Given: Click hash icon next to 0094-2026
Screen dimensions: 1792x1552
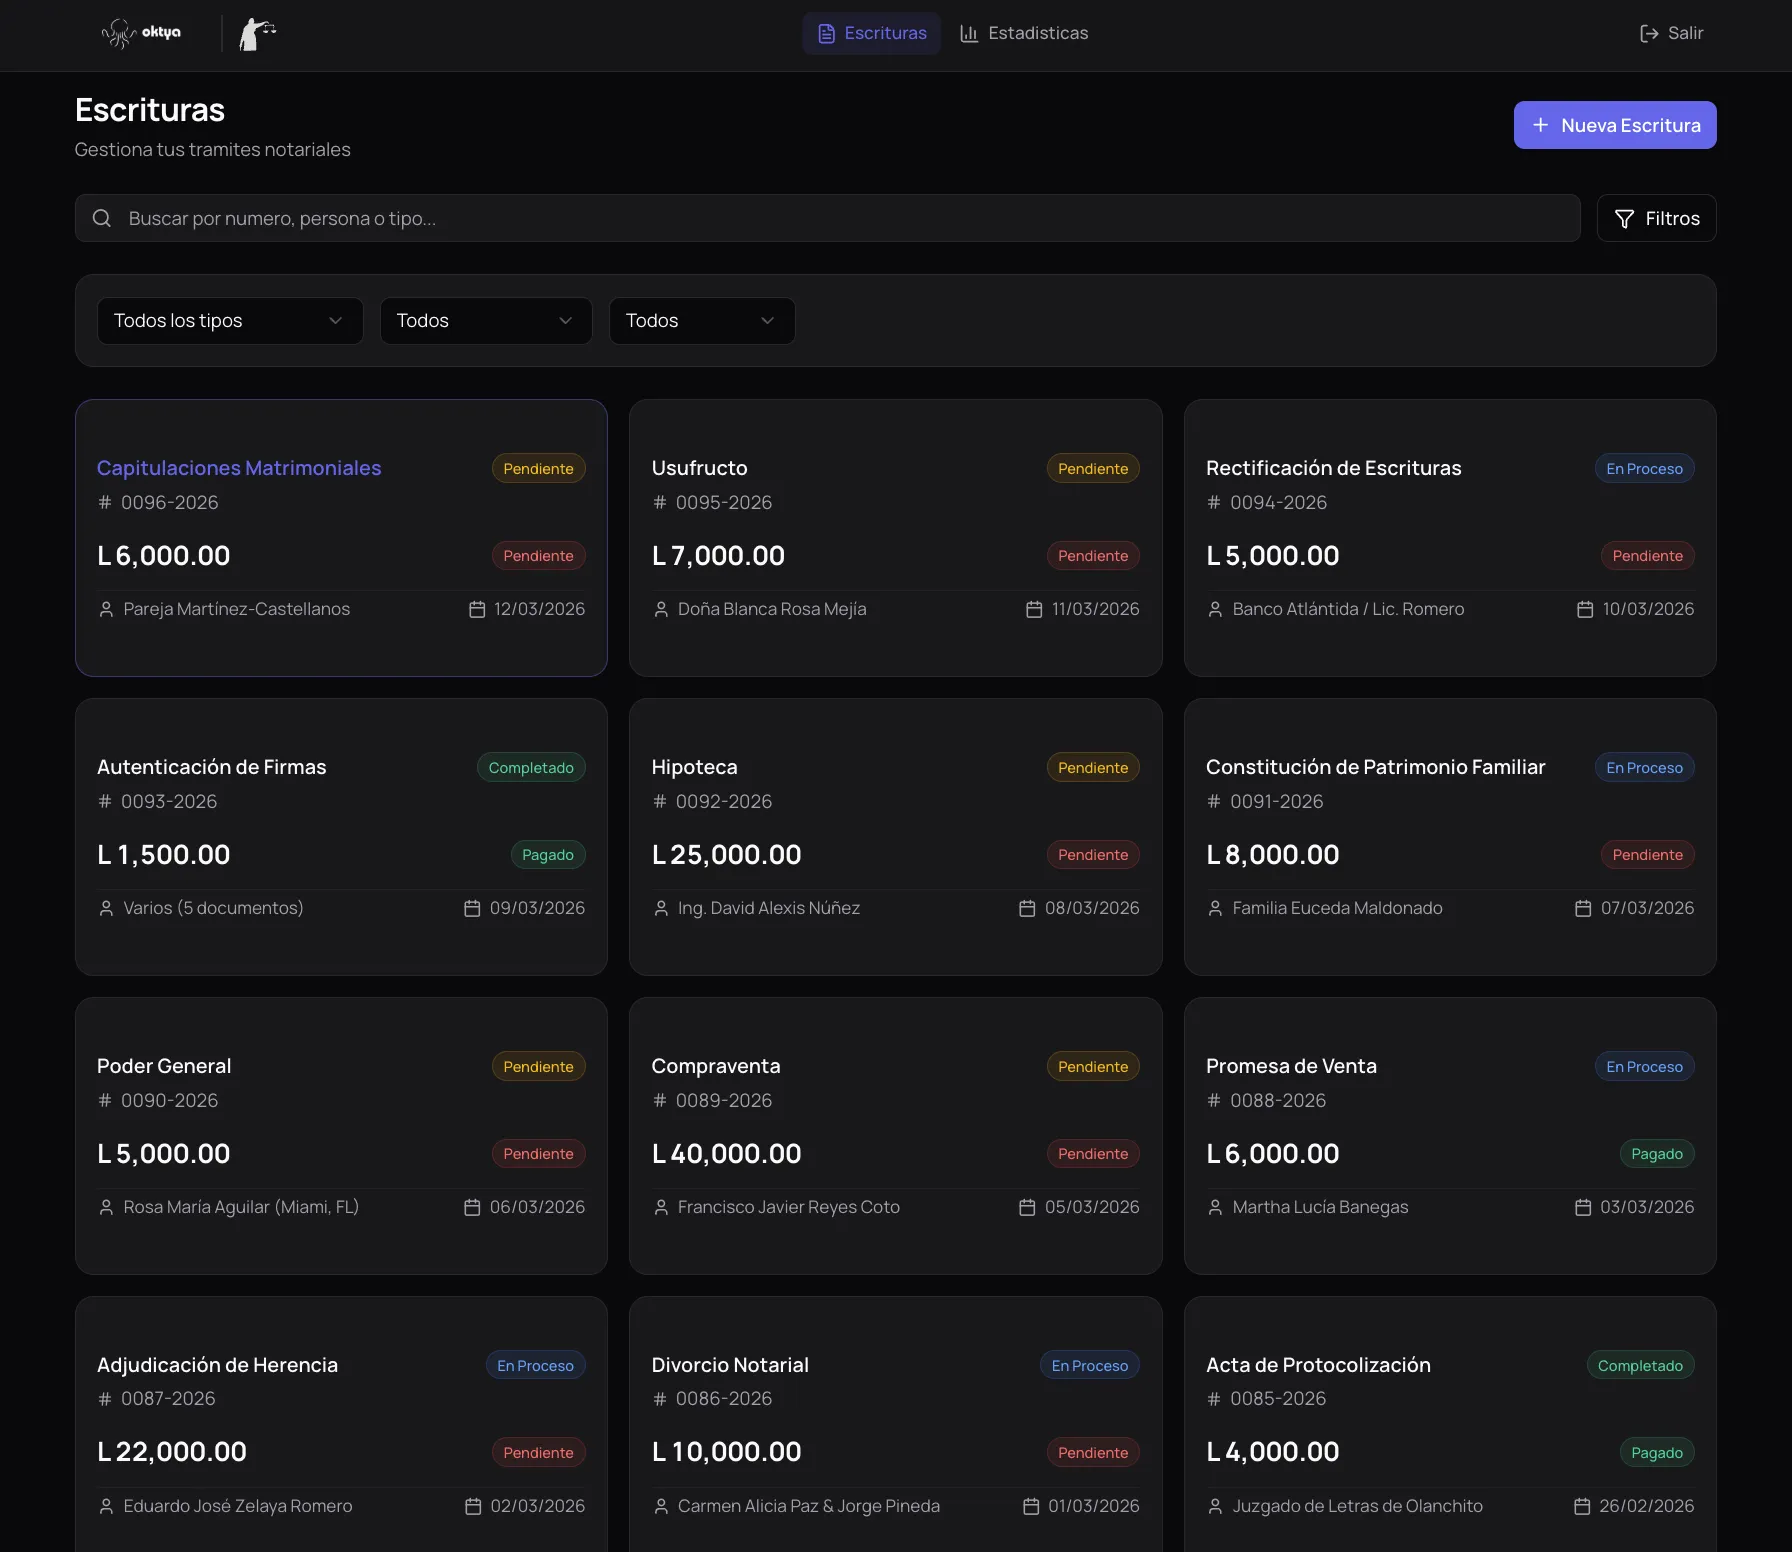Looking at the screenshot, I should coord(1214,502).
